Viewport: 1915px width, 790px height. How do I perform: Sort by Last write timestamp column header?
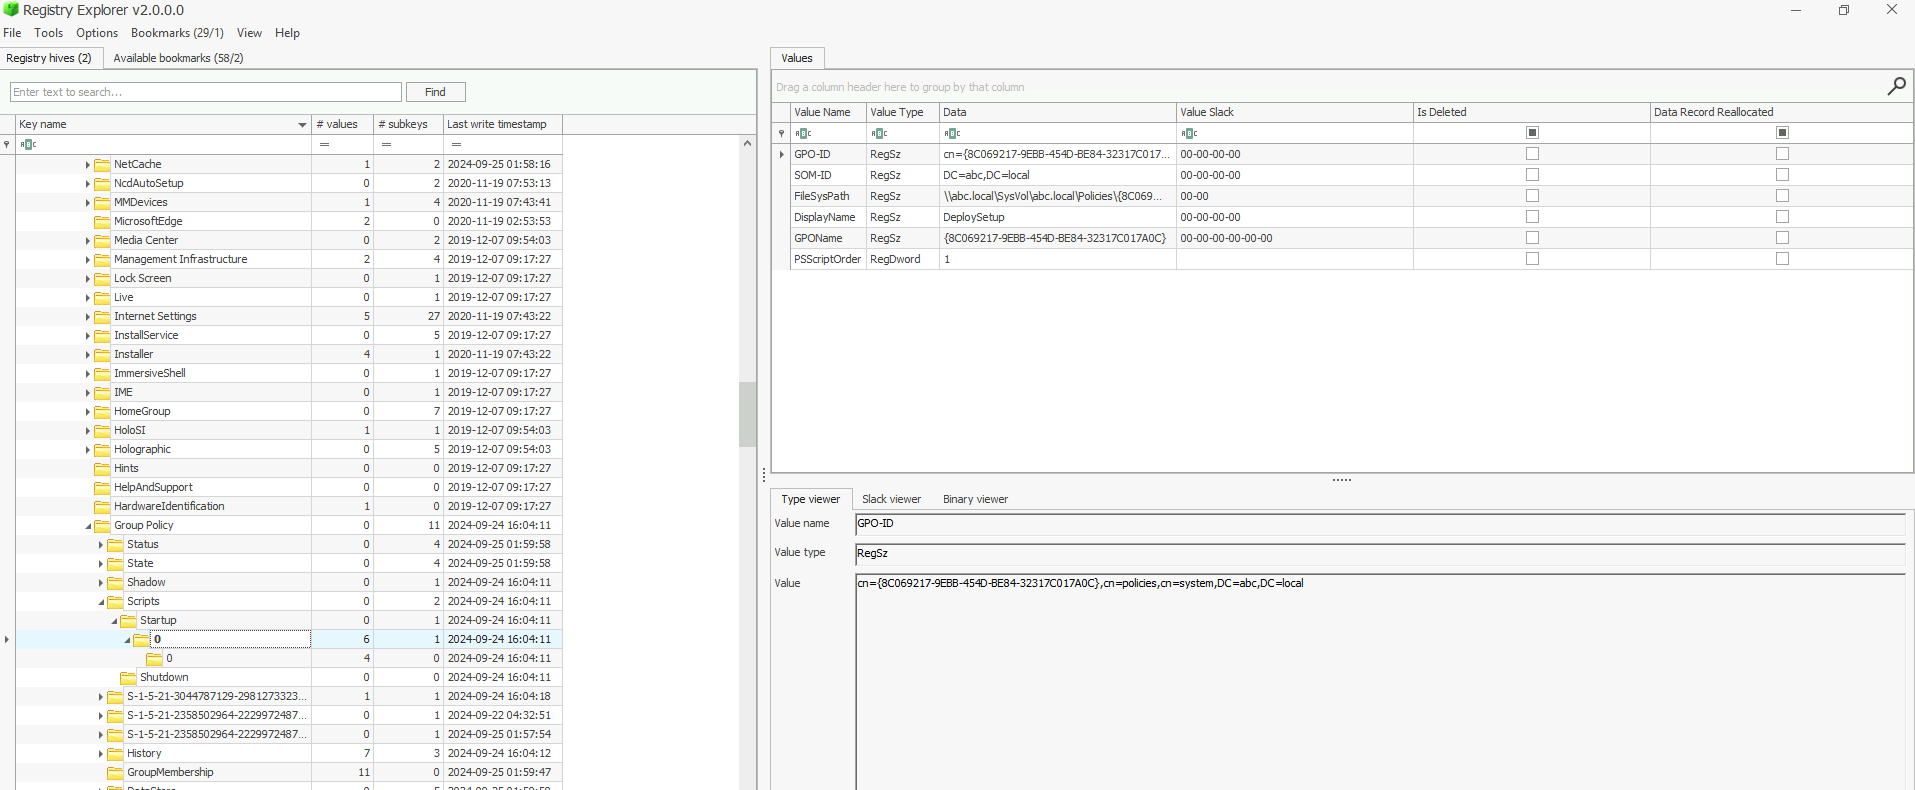tap(502, 124)
